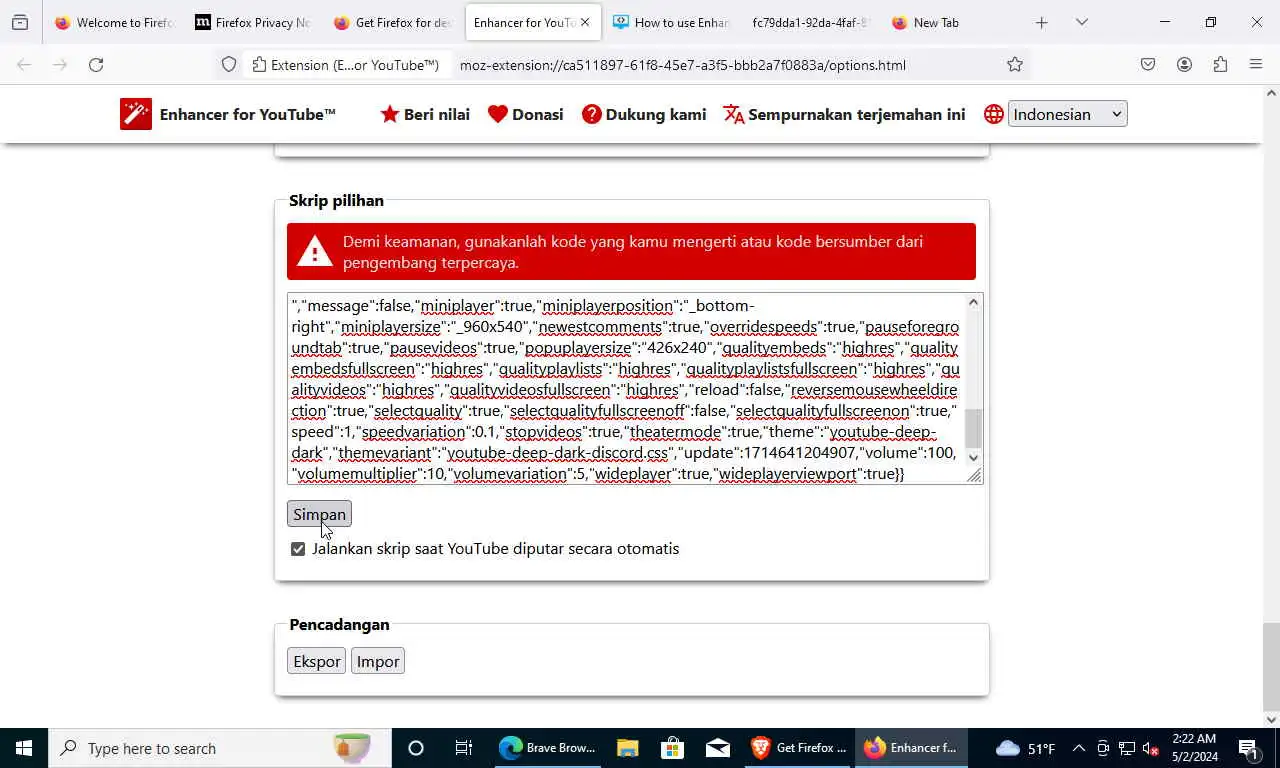Open Edge Brave Browser taskbar item
Screen dimensions: 1280x768
tap(548, 748)
